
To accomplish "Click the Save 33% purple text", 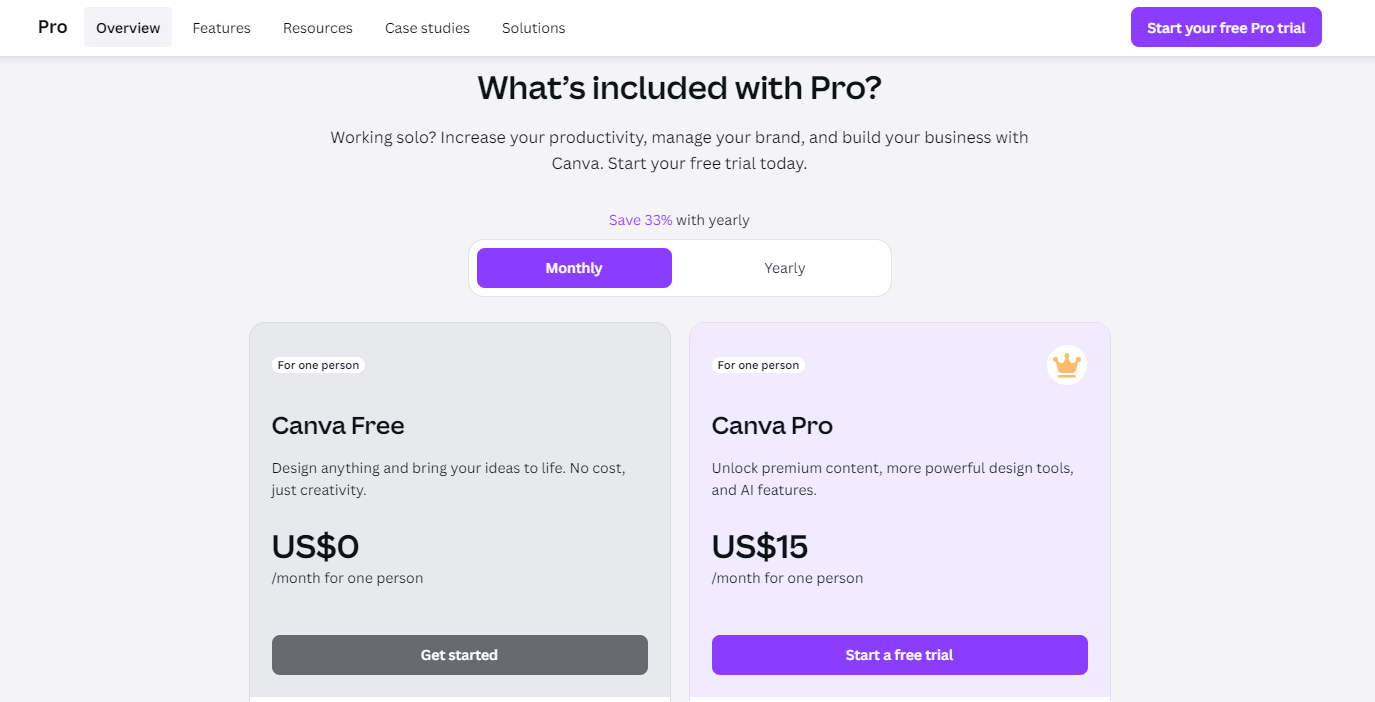I will coord(640,220).
